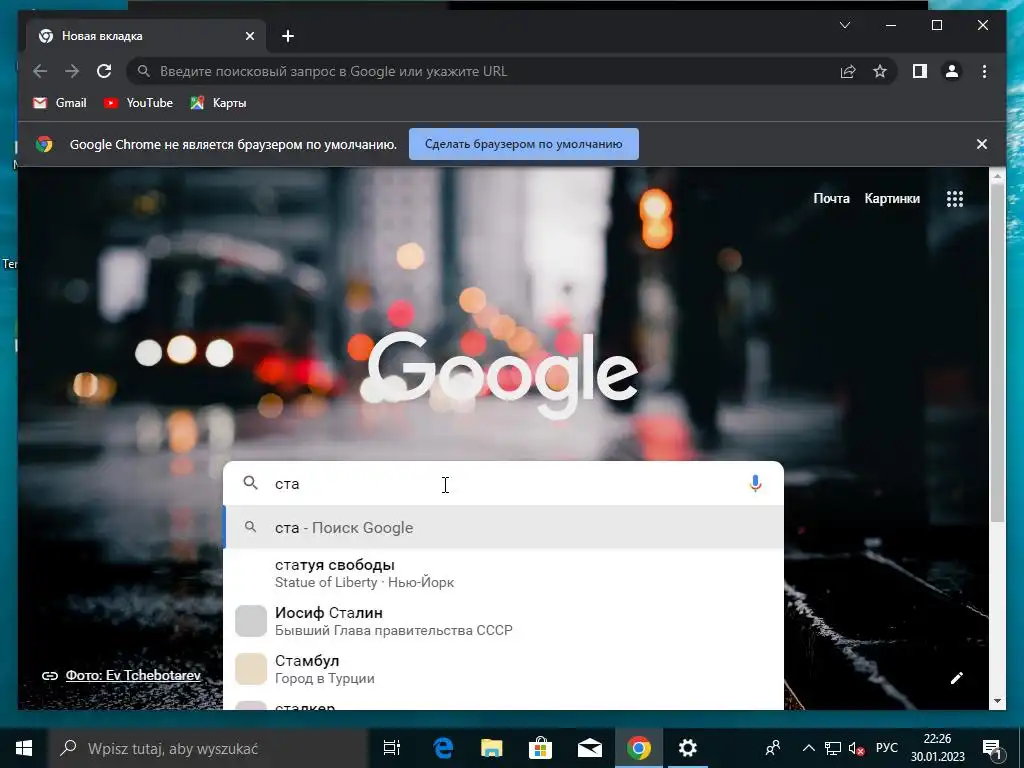
Task: Toggle the Chrome side panel
Action: point(920,71)
